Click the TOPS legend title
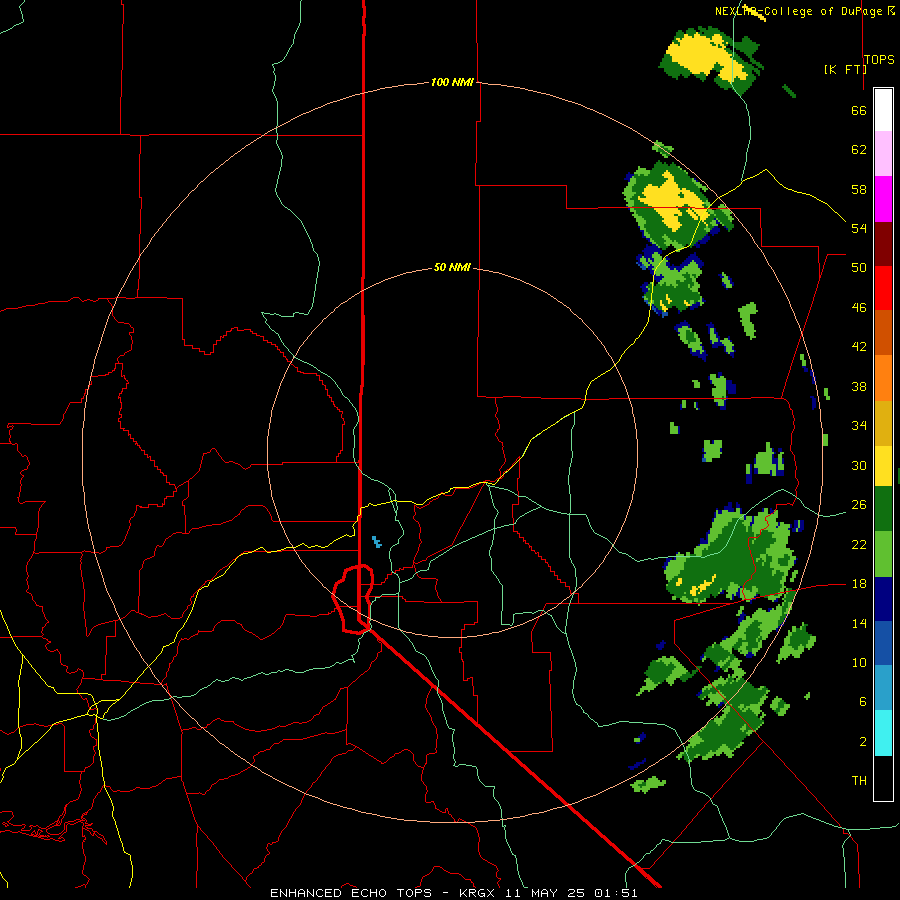This screenshot has width=900, height=900. [879, 59]
